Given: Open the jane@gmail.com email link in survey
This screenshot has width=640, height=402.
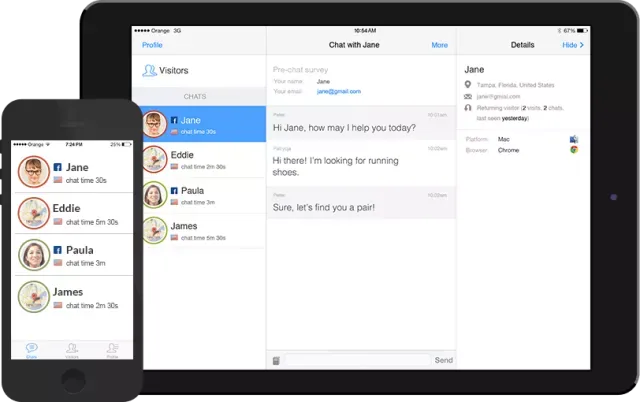Looking at the screenshot, I should [339, 91].
